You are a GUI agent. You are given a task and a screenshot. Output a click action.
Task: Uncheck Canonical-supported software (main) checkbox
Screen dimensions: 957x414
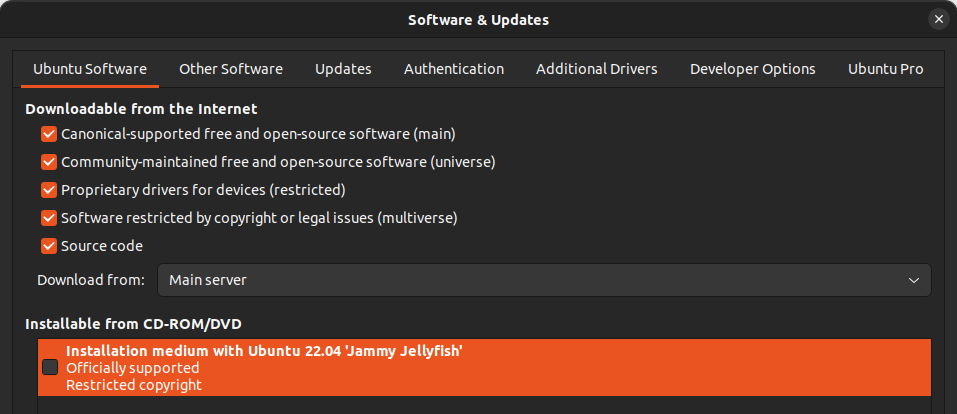point(48,134)
